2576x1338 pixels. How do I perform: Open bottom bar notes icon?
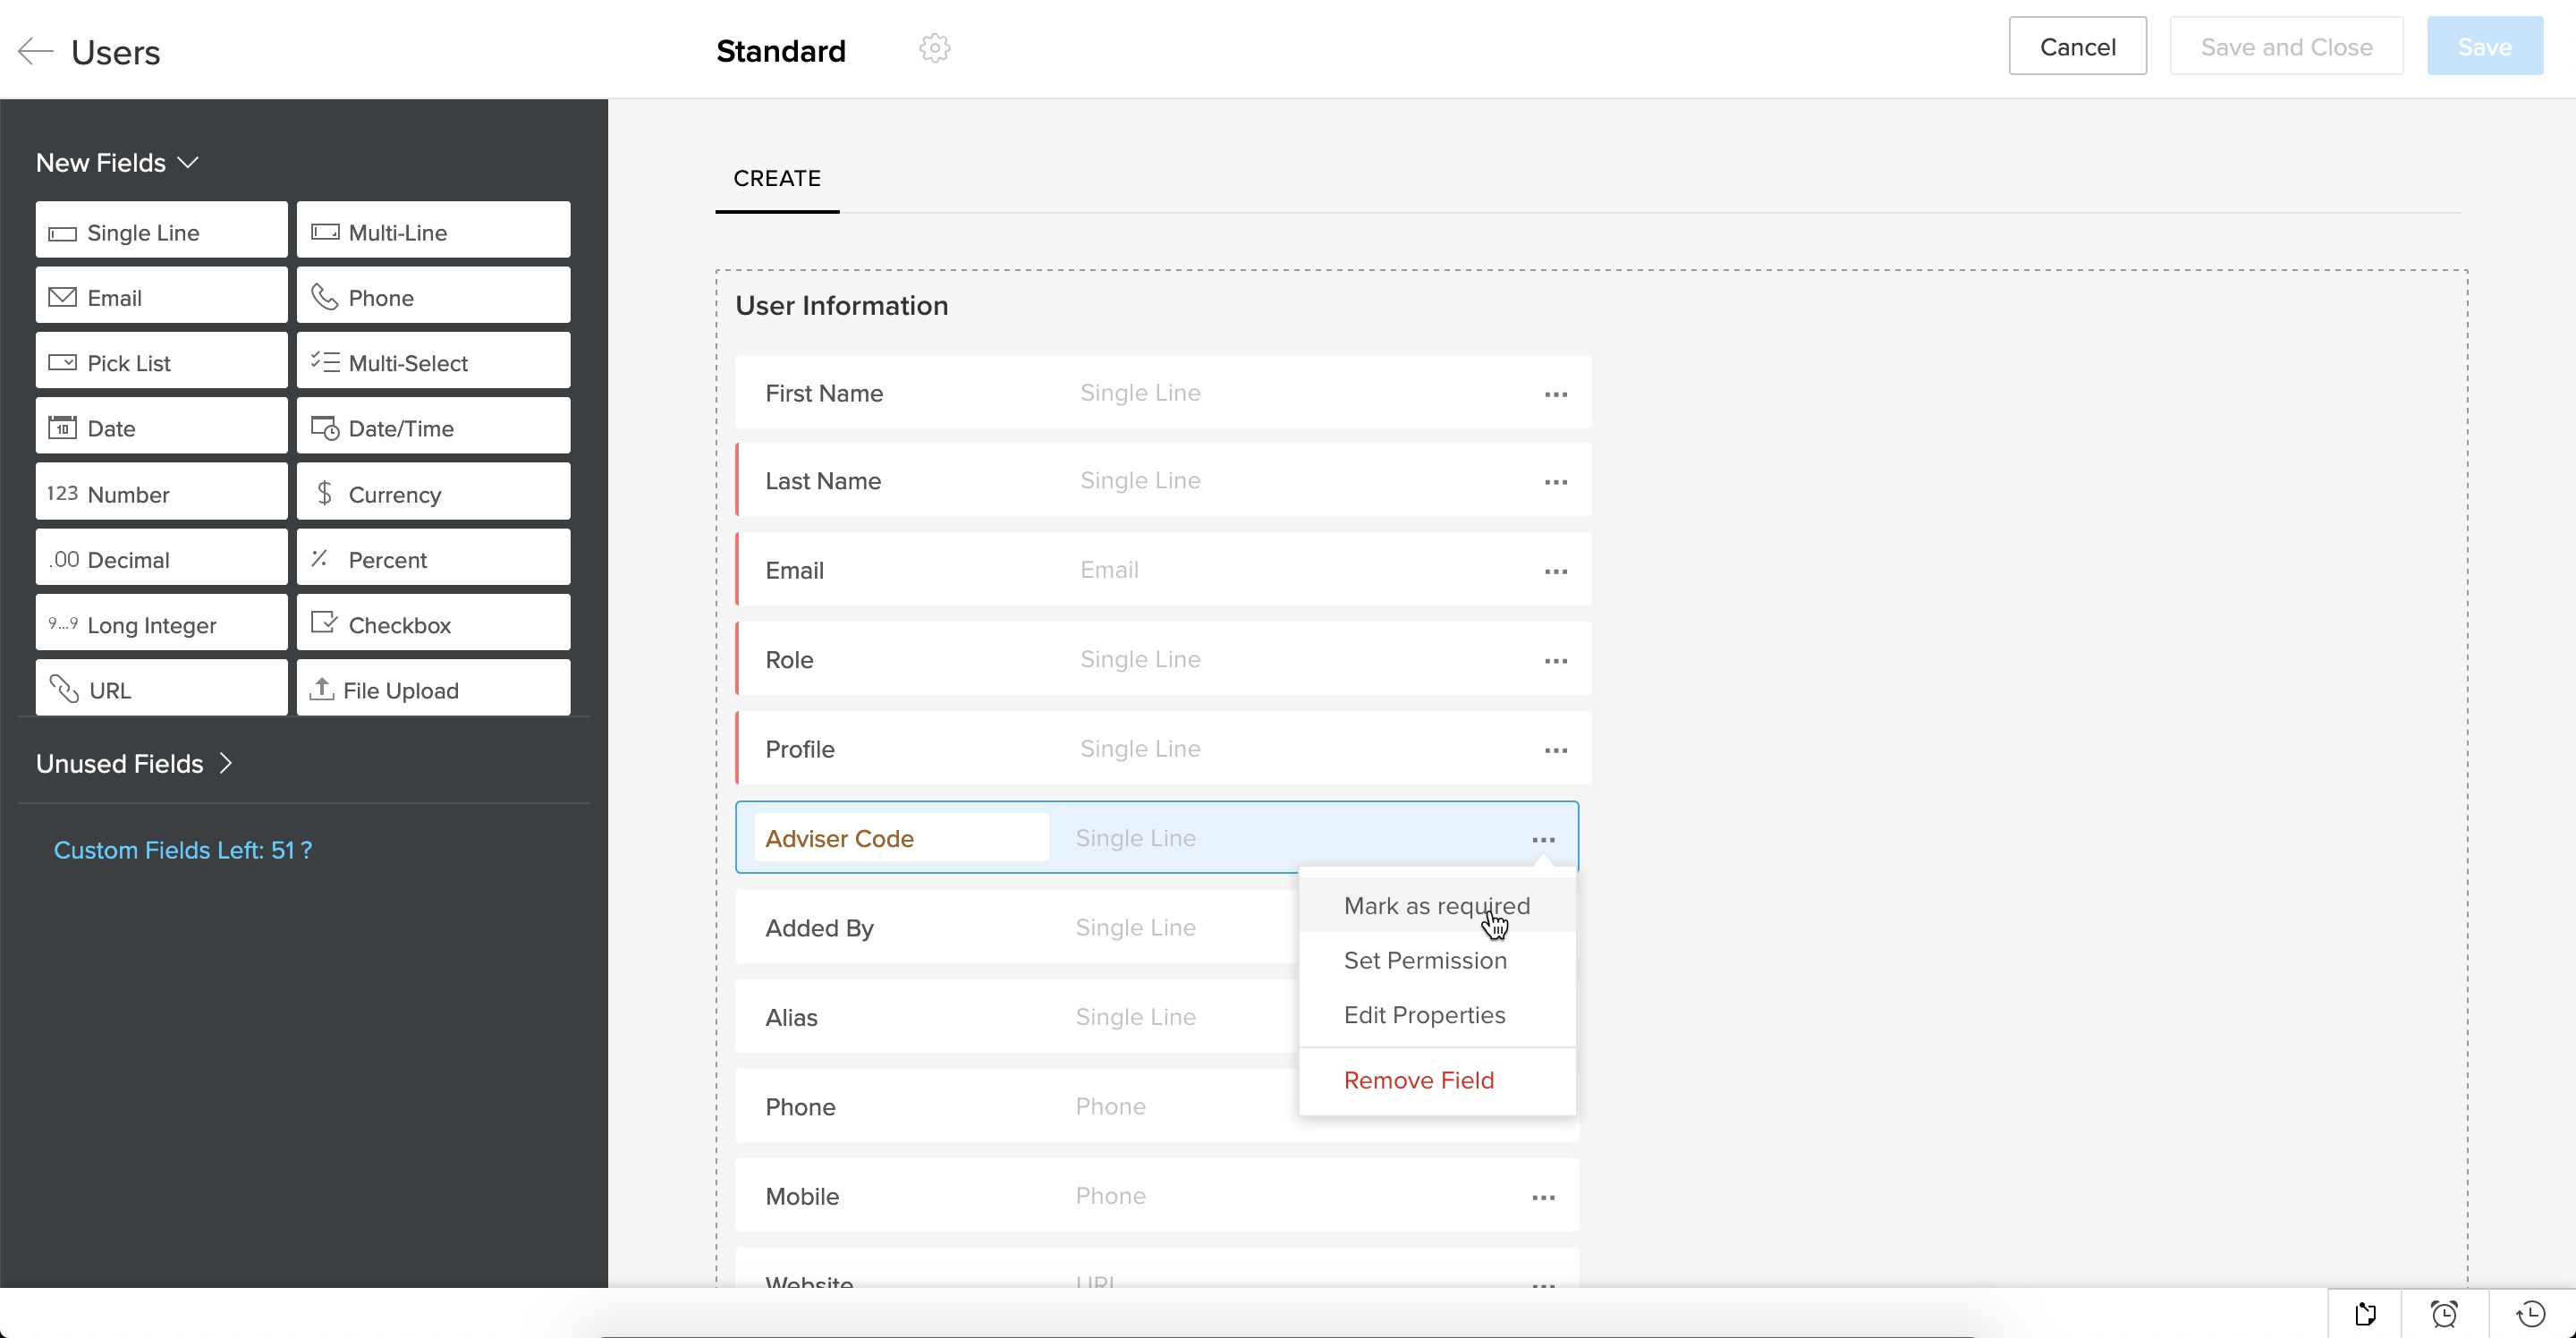pyautogui.click(x=2365, y=1313)
